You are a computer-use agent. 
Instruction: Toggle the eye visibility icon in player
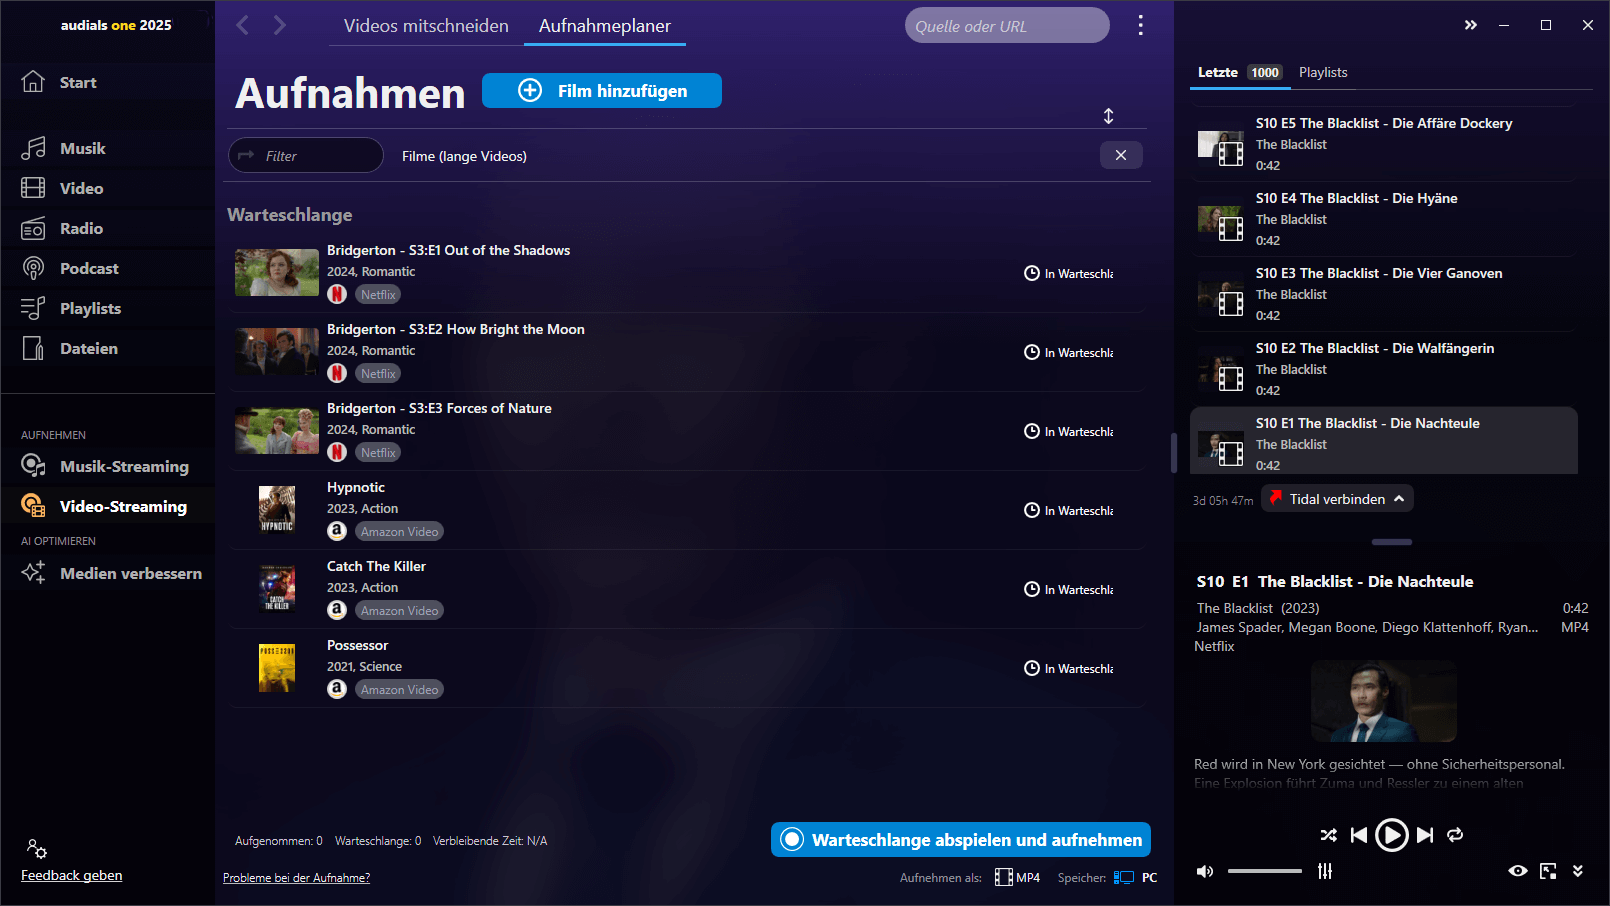1518,871
